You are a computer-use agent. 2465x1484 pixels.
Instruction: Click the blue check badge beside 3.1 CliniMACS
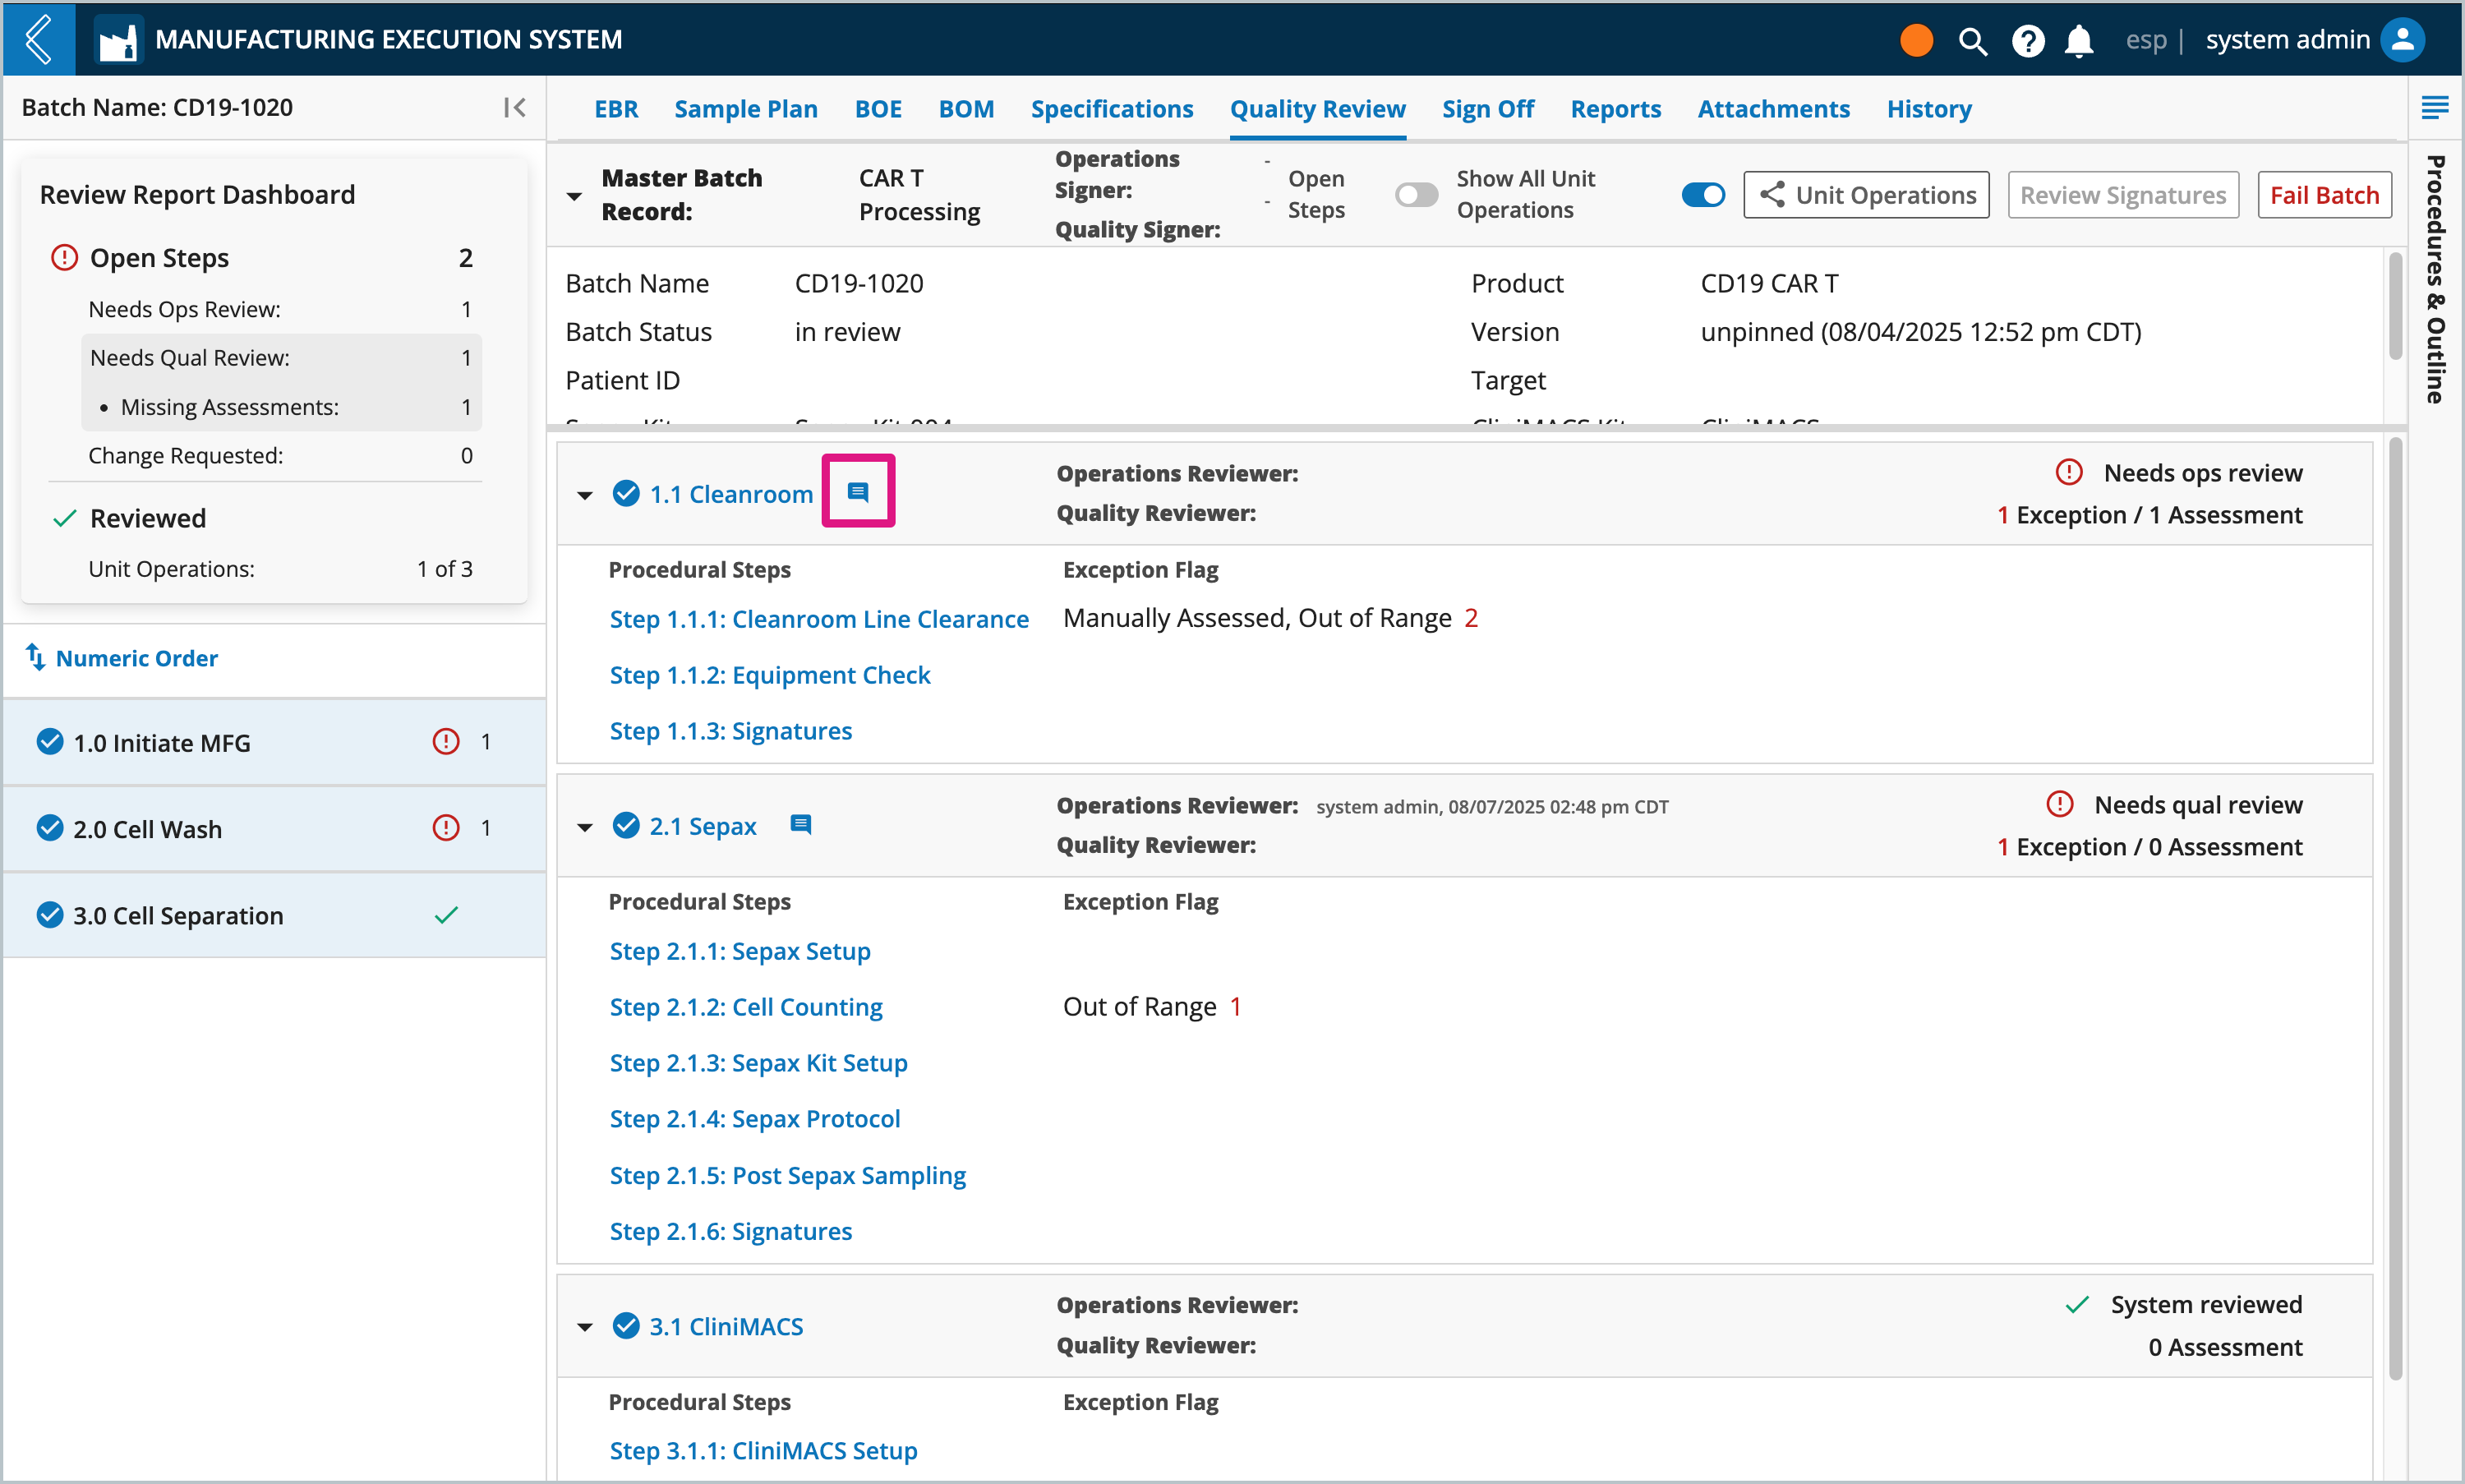coord(626,1326)
